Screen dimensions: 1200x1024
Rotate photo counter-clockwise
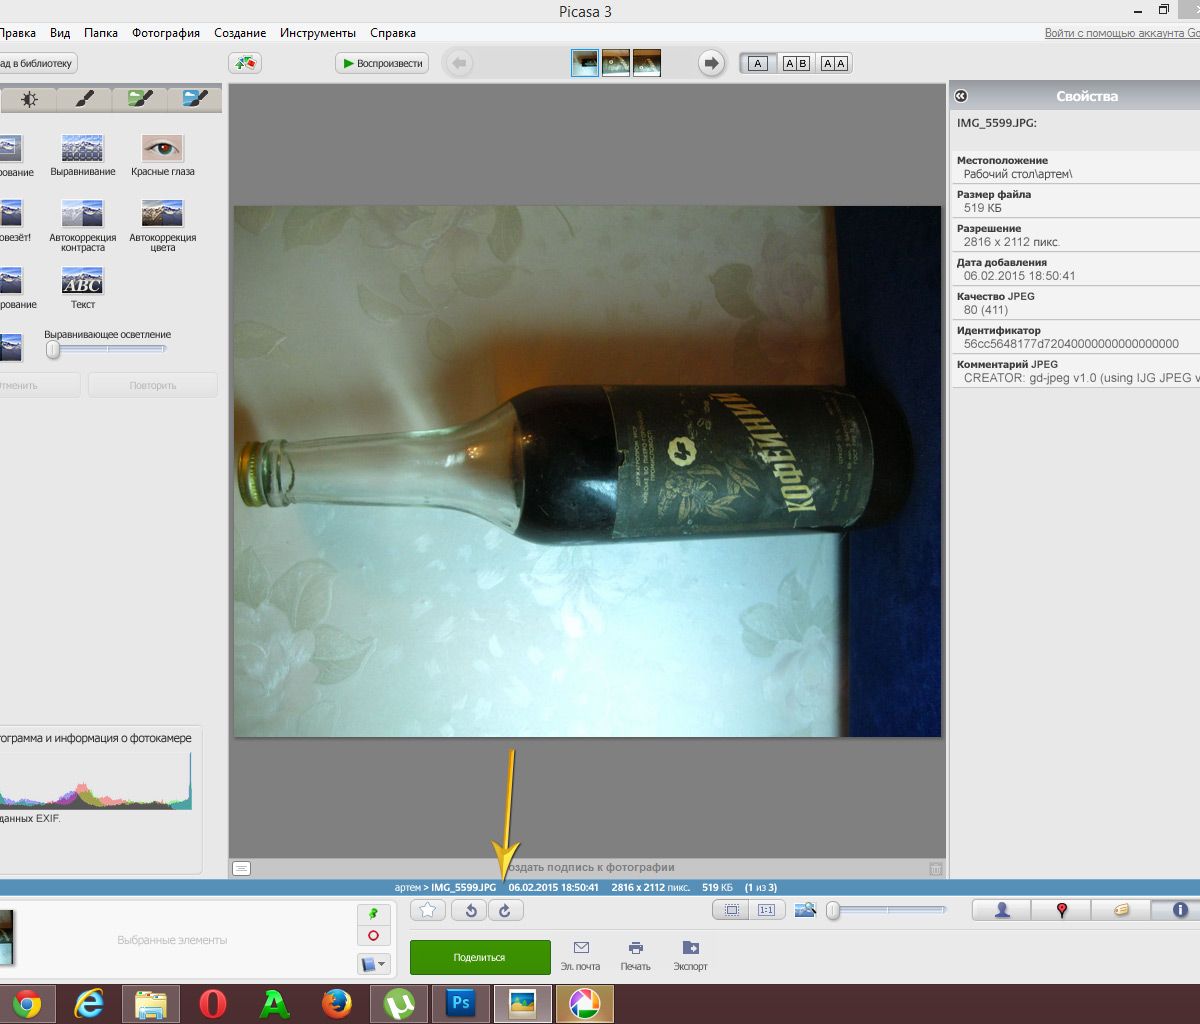[470, 910]
